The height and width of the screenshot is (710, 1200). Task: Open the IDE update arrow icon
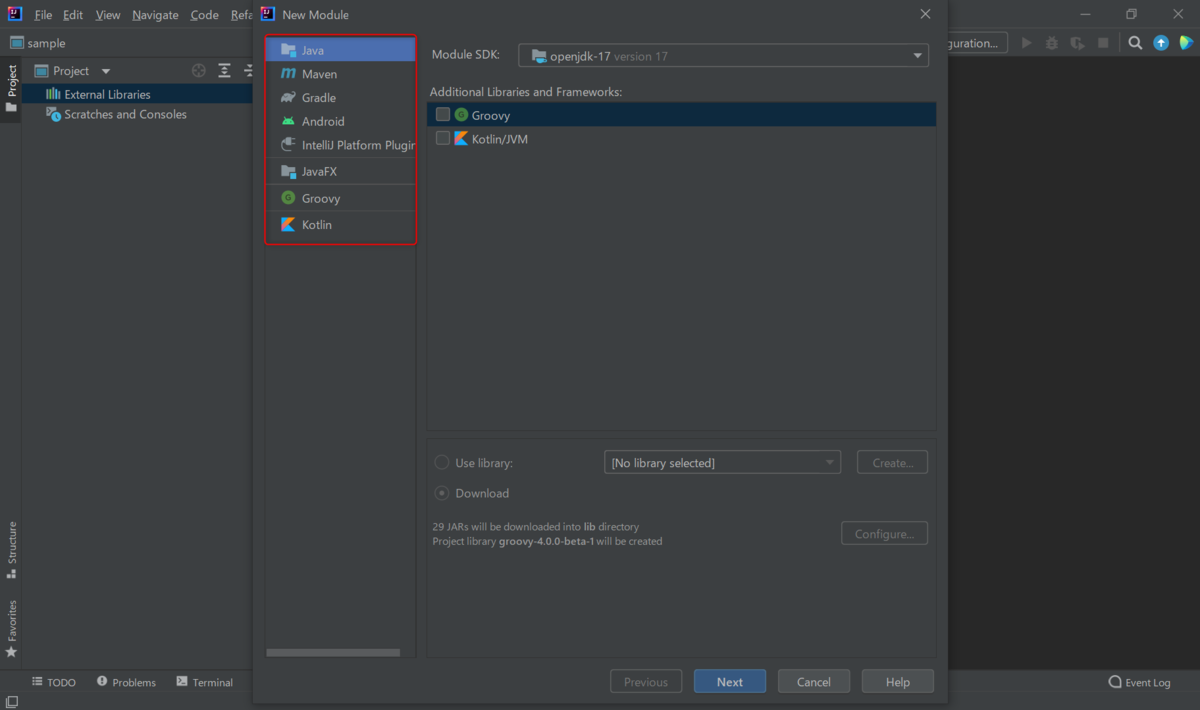[x=1161, y=43]
